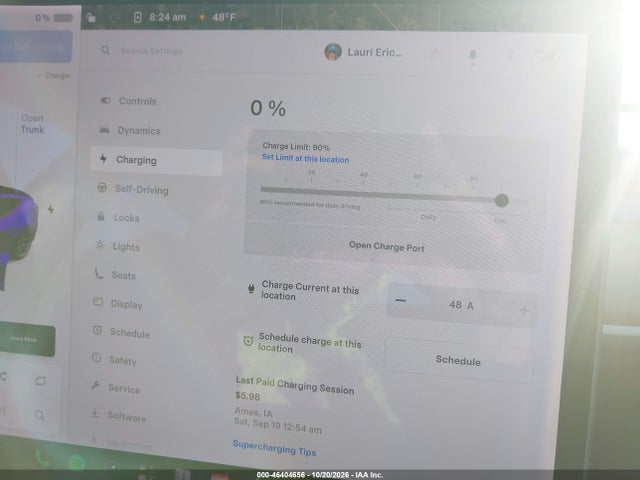Screen dimensions: 640x480
Task: Focus the Search Settings input field
Action: 152,51
